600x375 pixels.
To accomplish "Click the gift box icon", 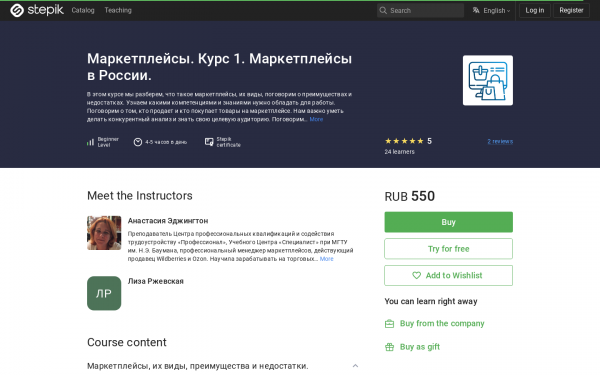I will click(389, 347).
